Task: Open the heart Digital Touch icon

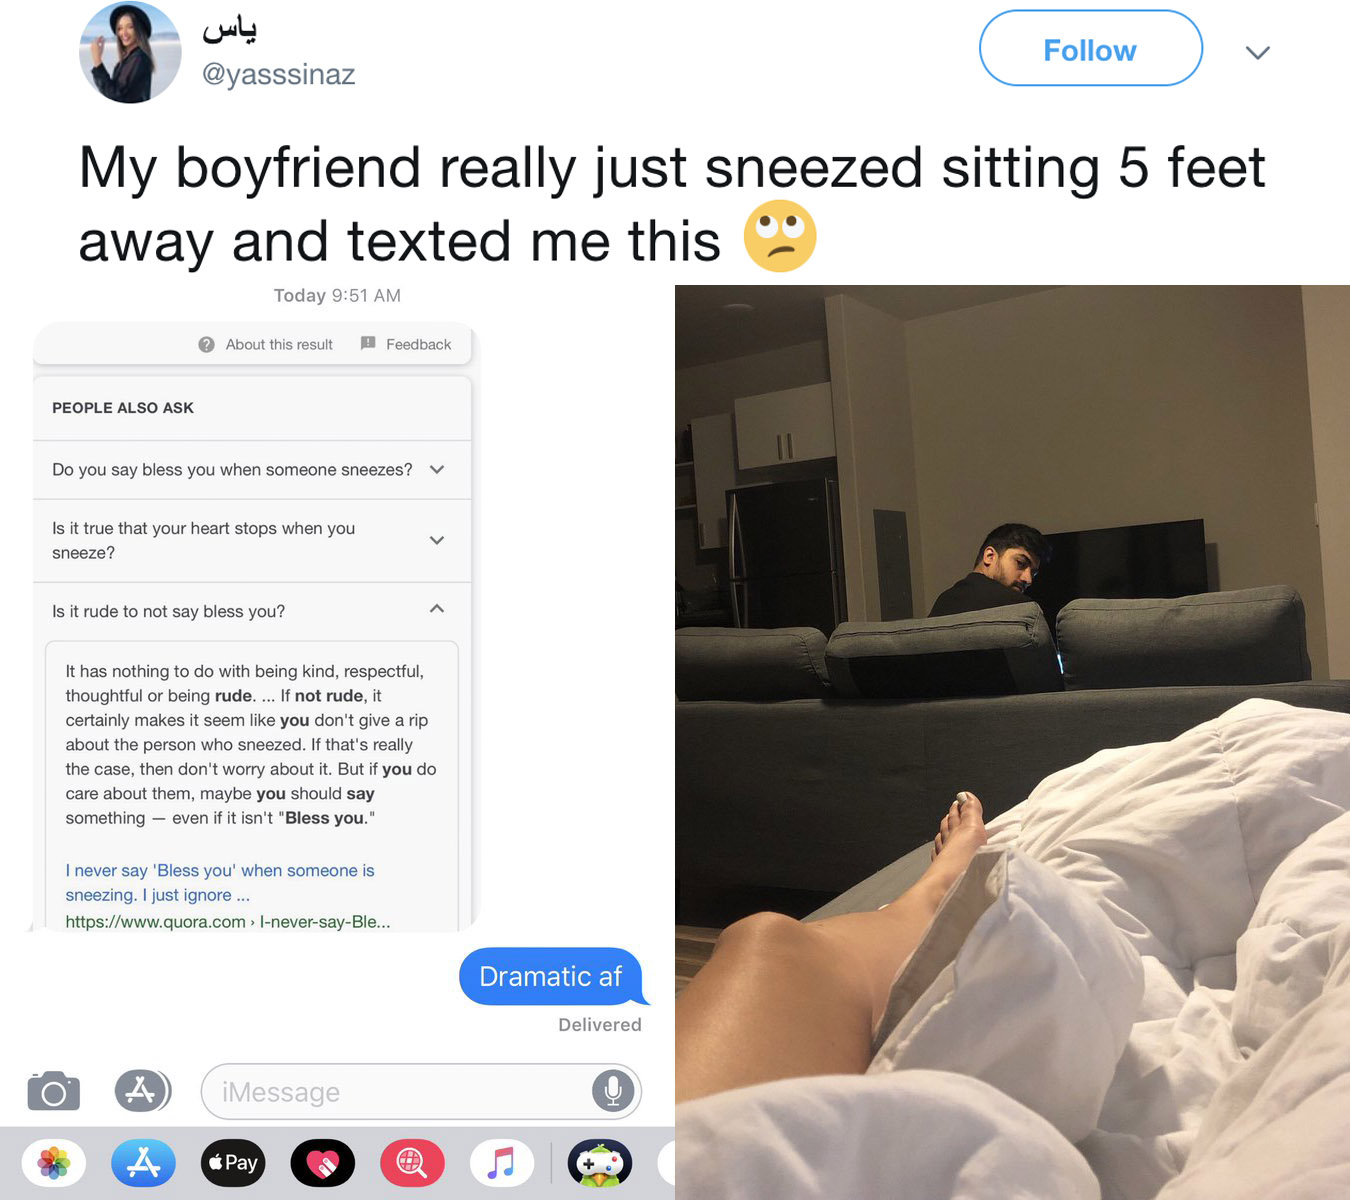Action: 323,1163
